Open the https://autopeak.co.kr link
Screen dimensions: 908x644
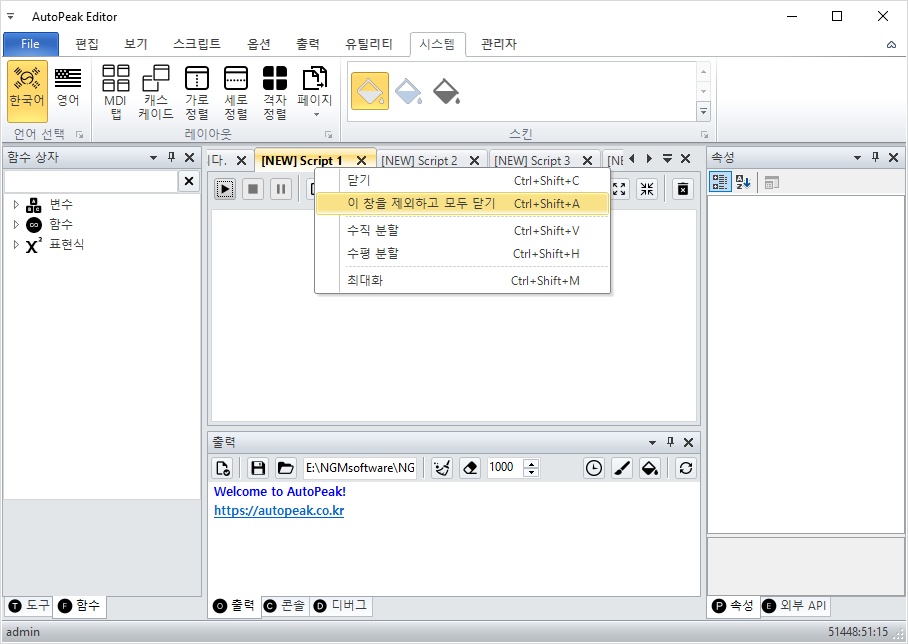(x=279, y=511)
